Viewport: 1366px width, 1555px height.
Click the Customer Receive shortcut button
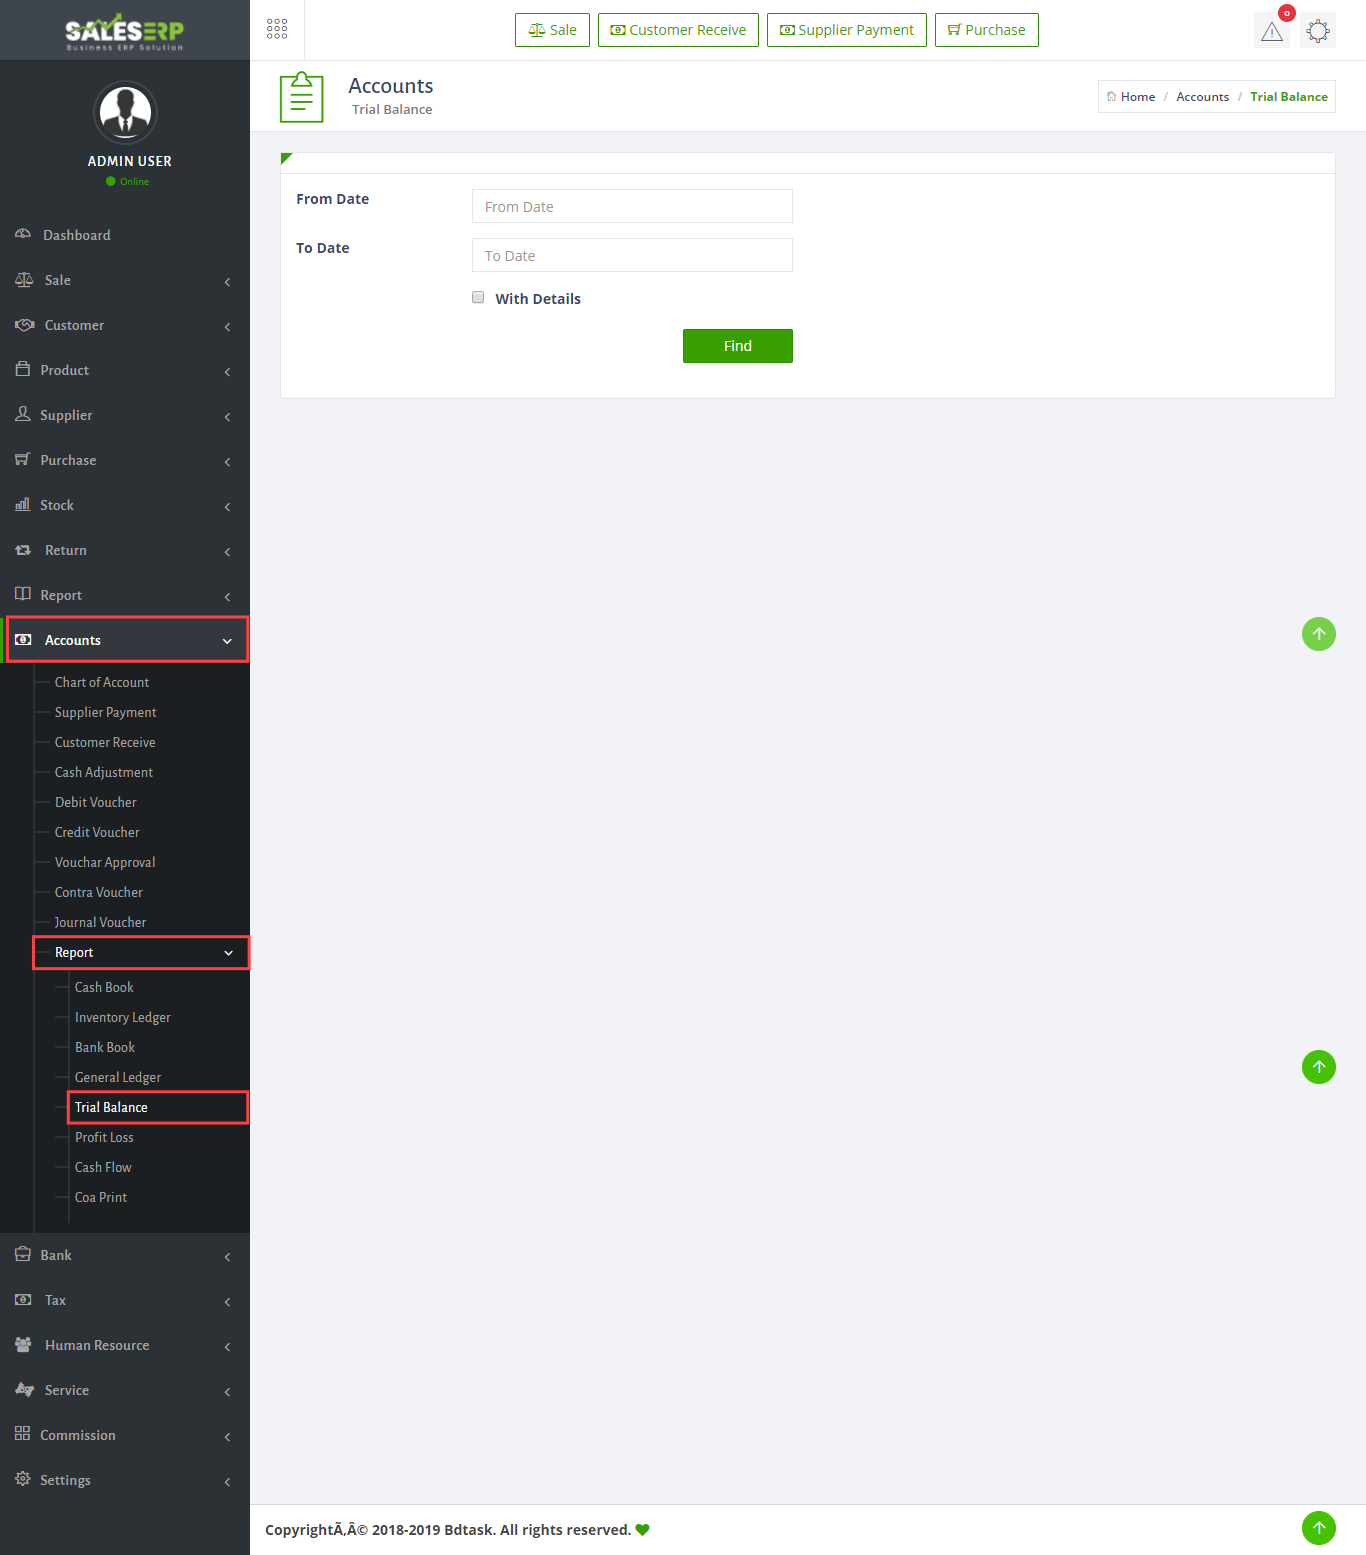click(x=678, y=30)
